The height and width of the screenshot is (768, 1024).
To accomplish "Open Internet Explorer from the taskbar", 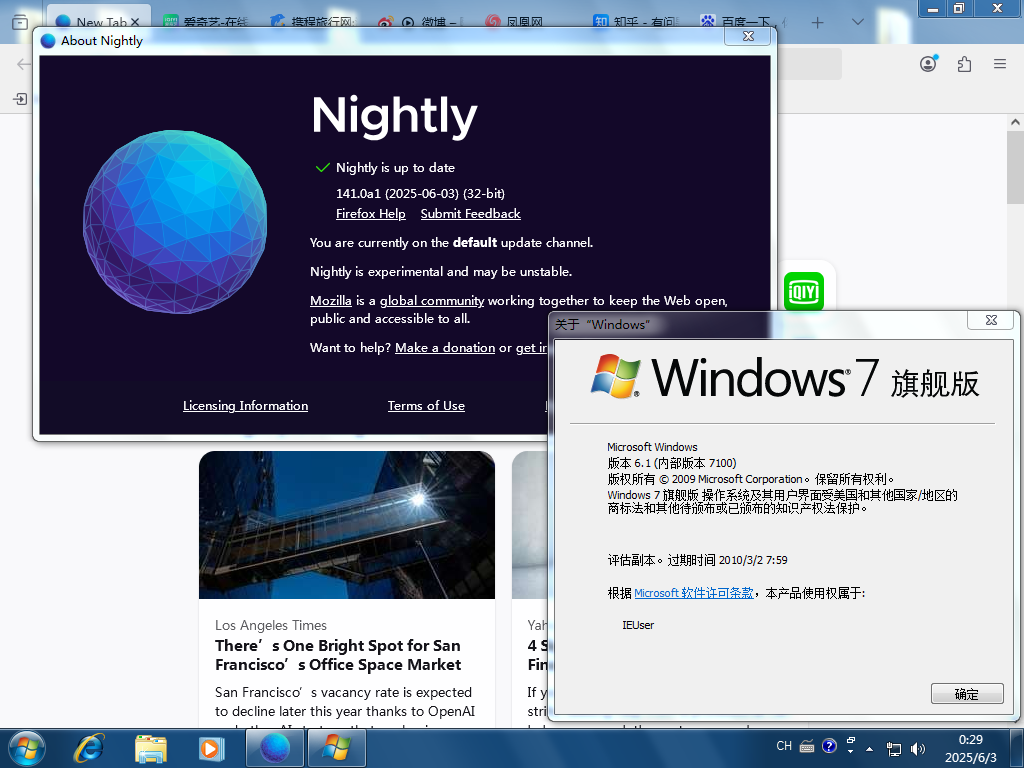I will [x=90, y=748].
